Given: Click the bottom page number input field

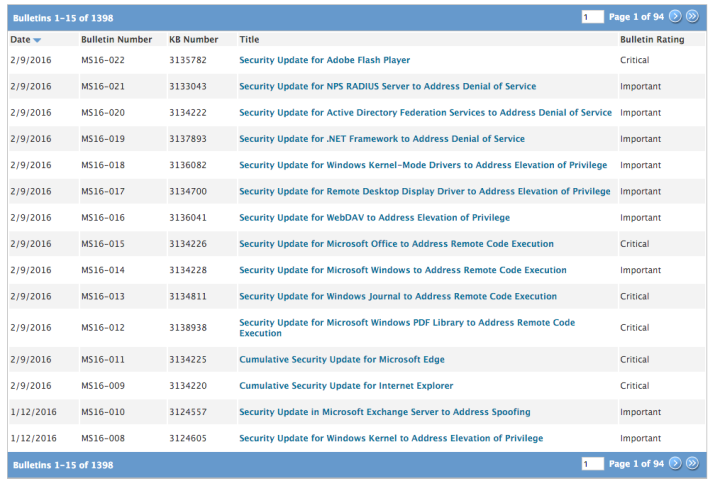Looking at the screenshot, I should (x=592, y=464).
